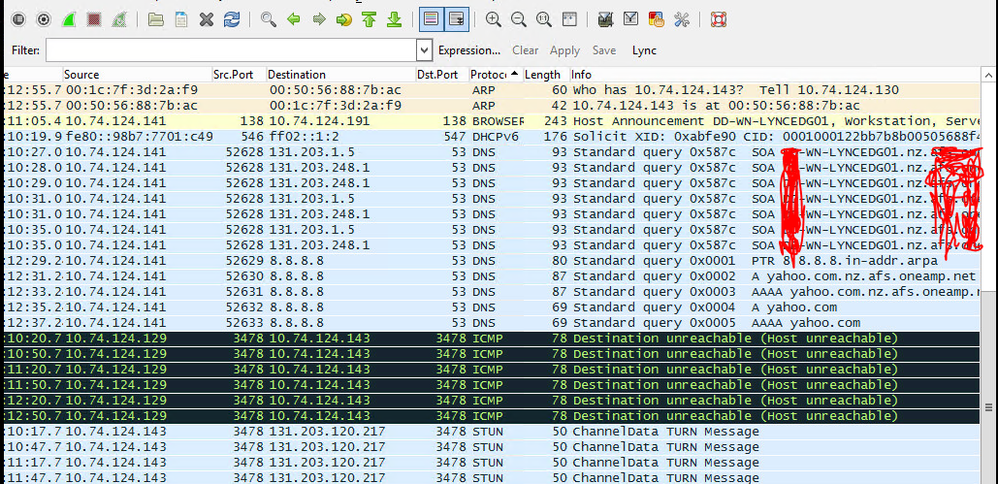Save the current filter

click(604, 50)
